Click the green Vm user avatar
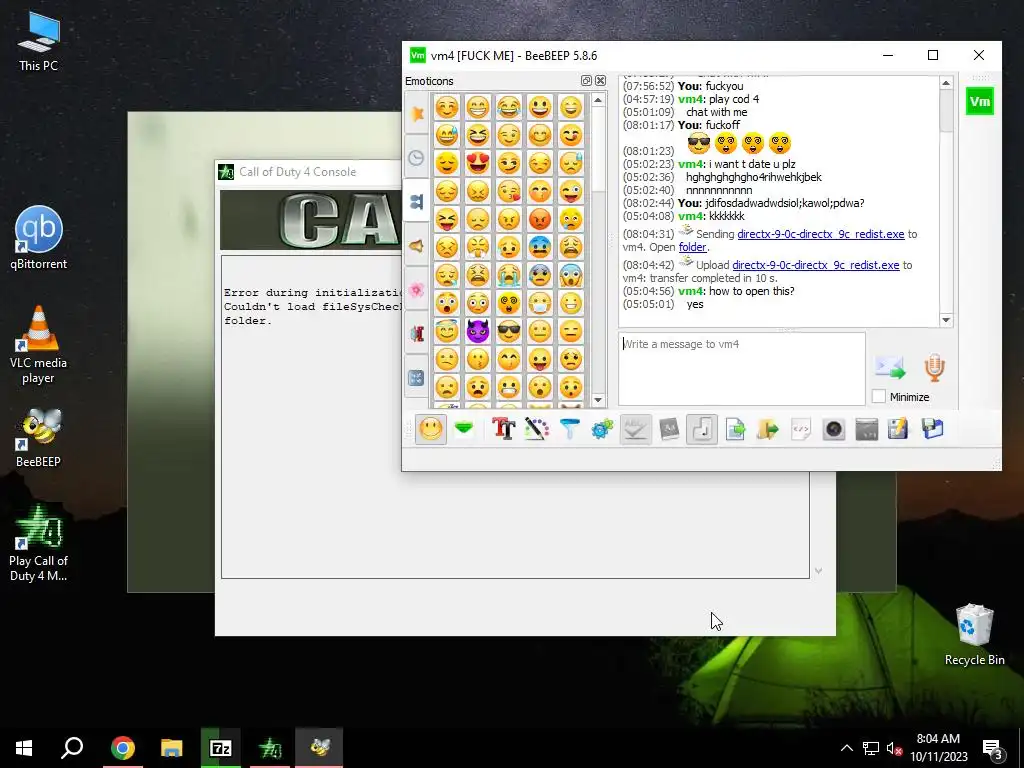 pyautogui.click(x=980, y=101)
